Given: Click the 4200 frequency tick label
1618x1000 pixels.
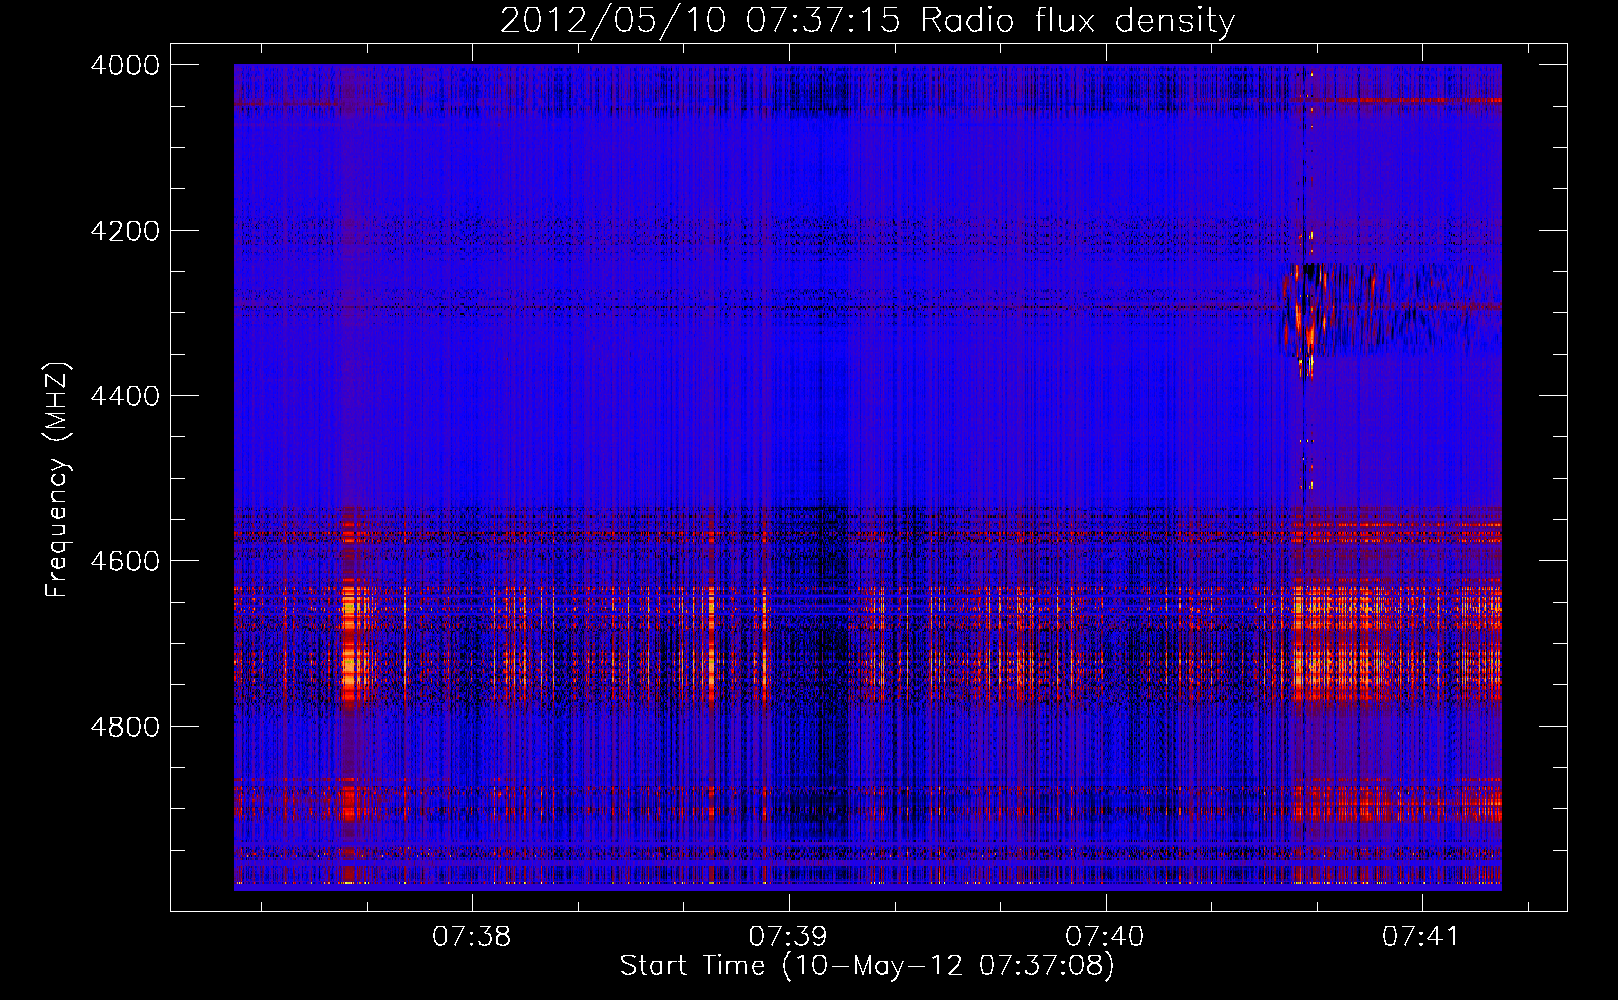Looking at the screenshot, I should (x=125, y=231).
